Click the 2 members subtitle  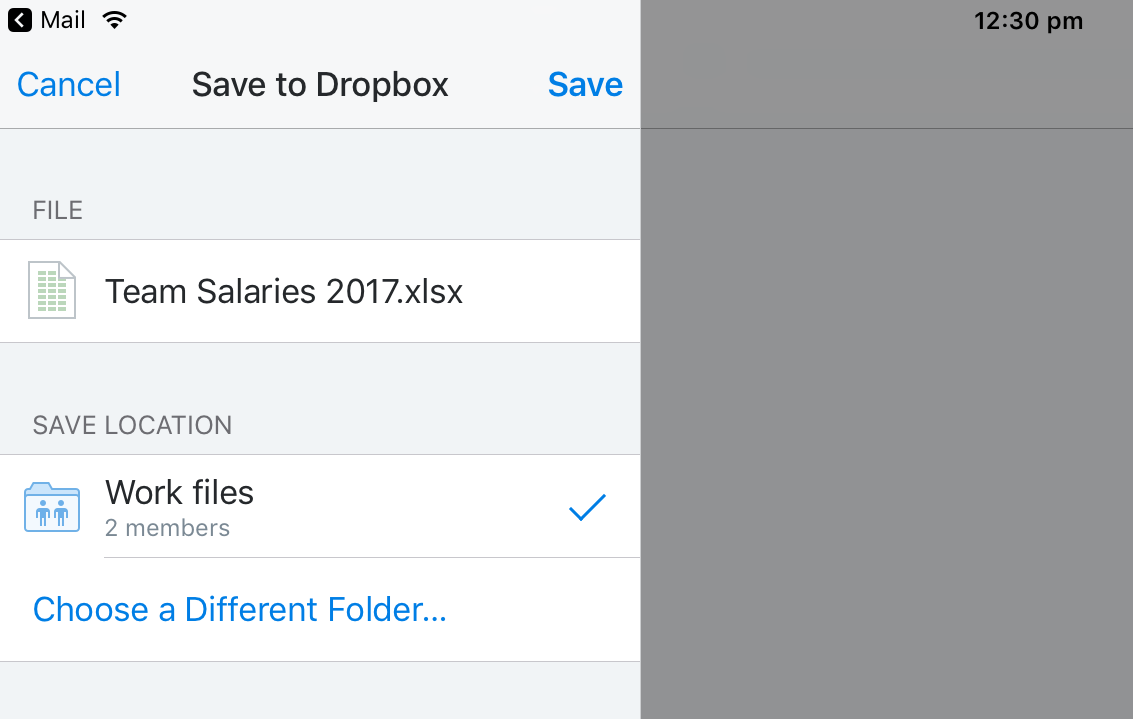[x=167, y=528]
